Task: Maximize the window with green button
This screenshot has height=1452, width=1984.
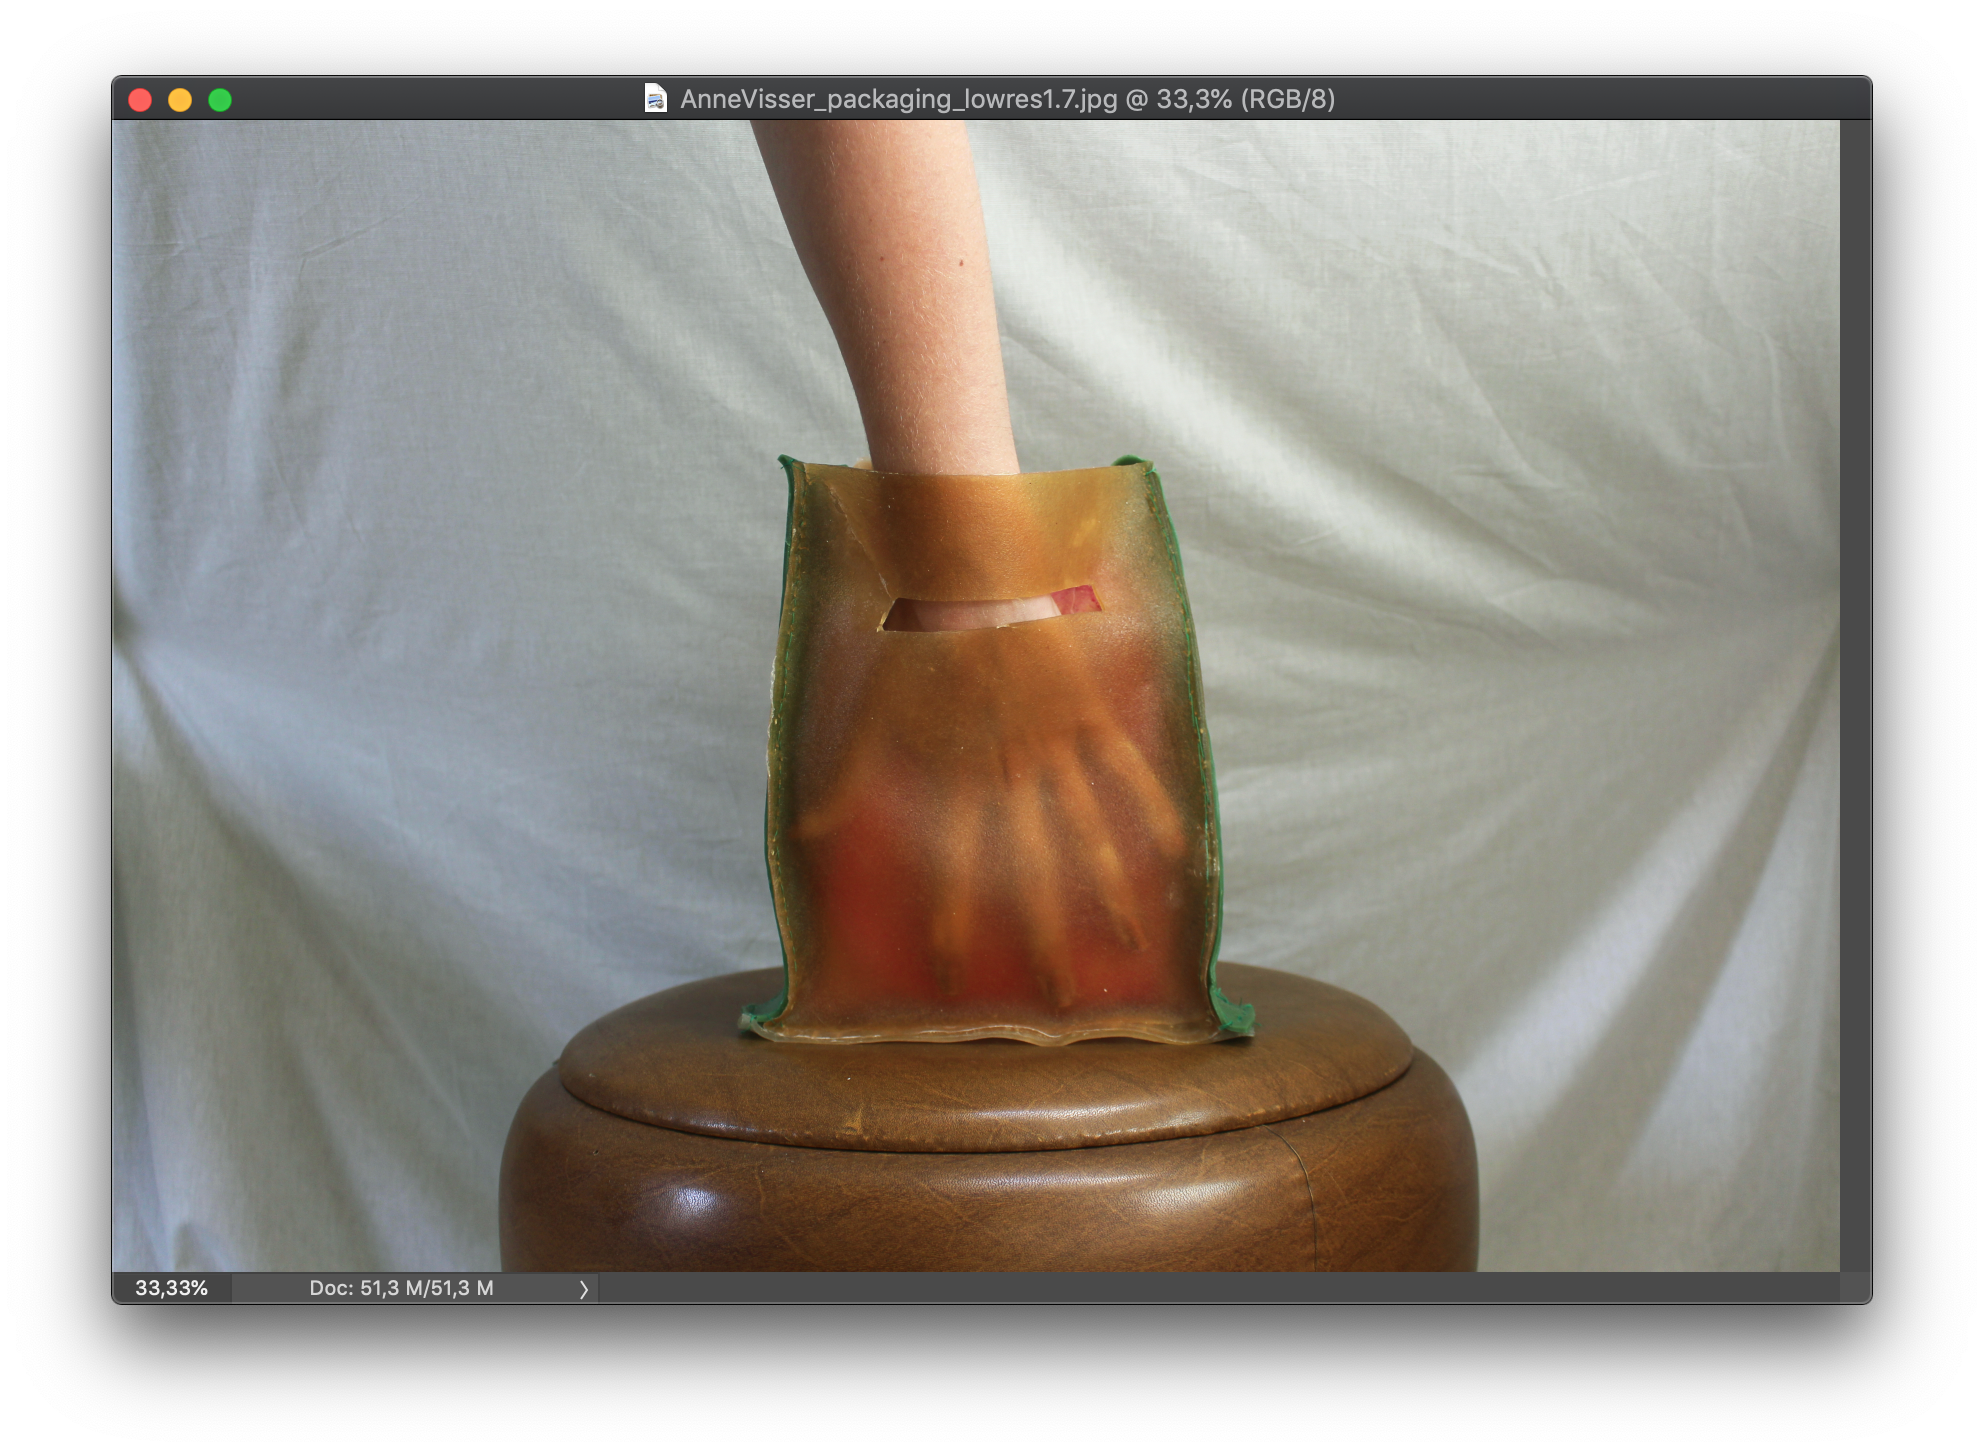Action: [220, 100]
